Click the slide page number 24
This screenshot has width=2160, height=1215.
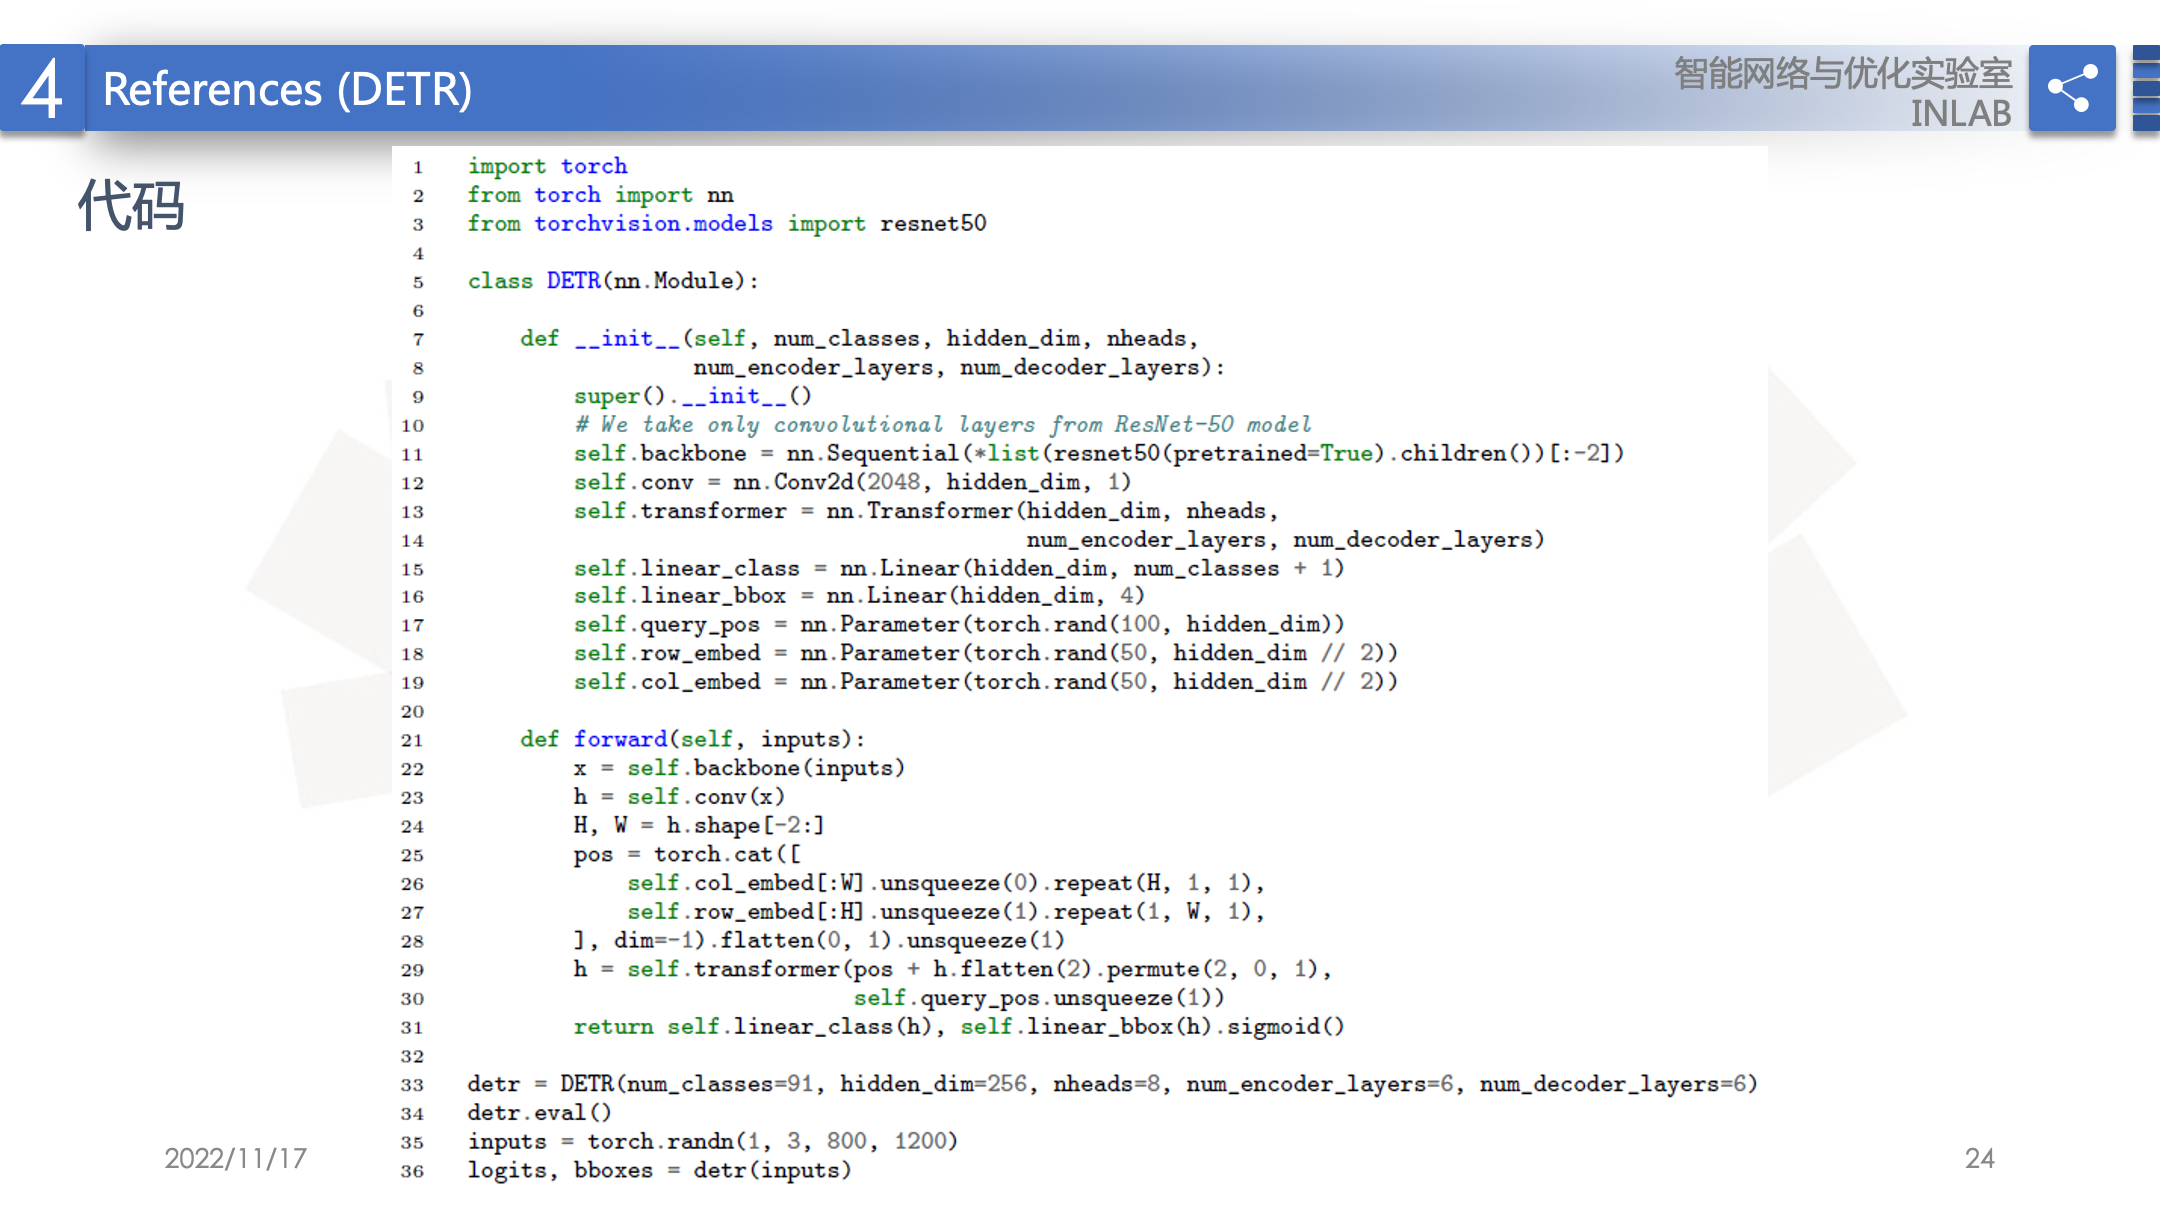click(x=1979, y=1158)
